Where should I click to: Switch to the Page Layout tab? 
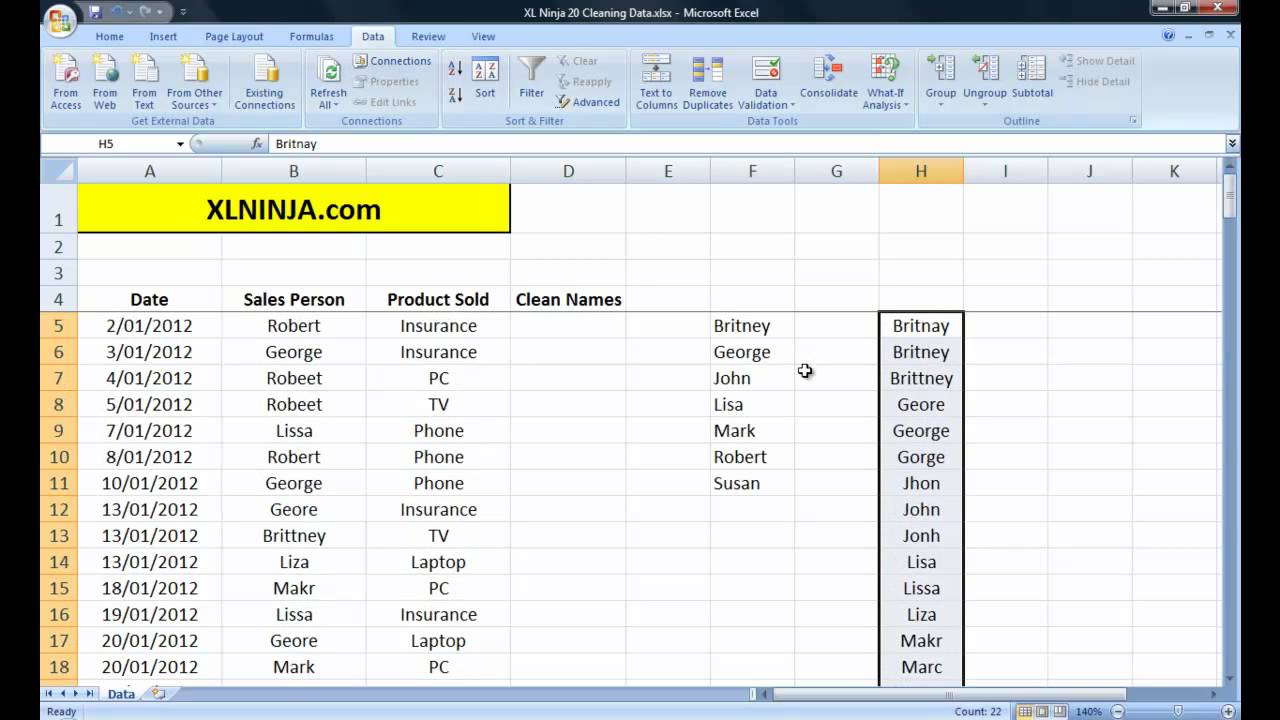click(x=234, y=37)
